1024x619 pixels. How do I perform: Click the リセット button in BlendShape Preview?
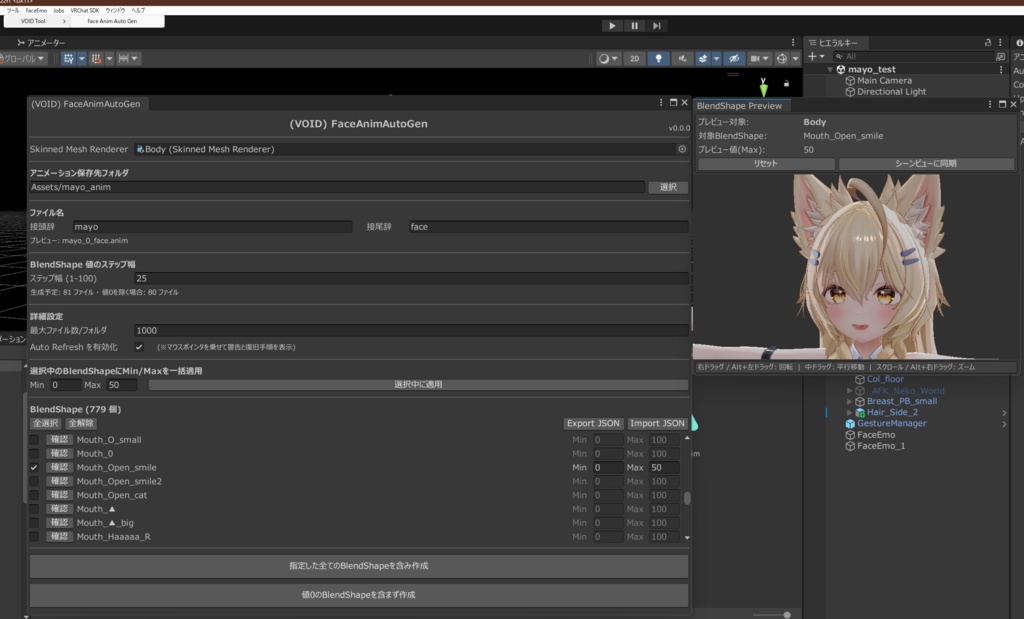click(x=766, y=163)
